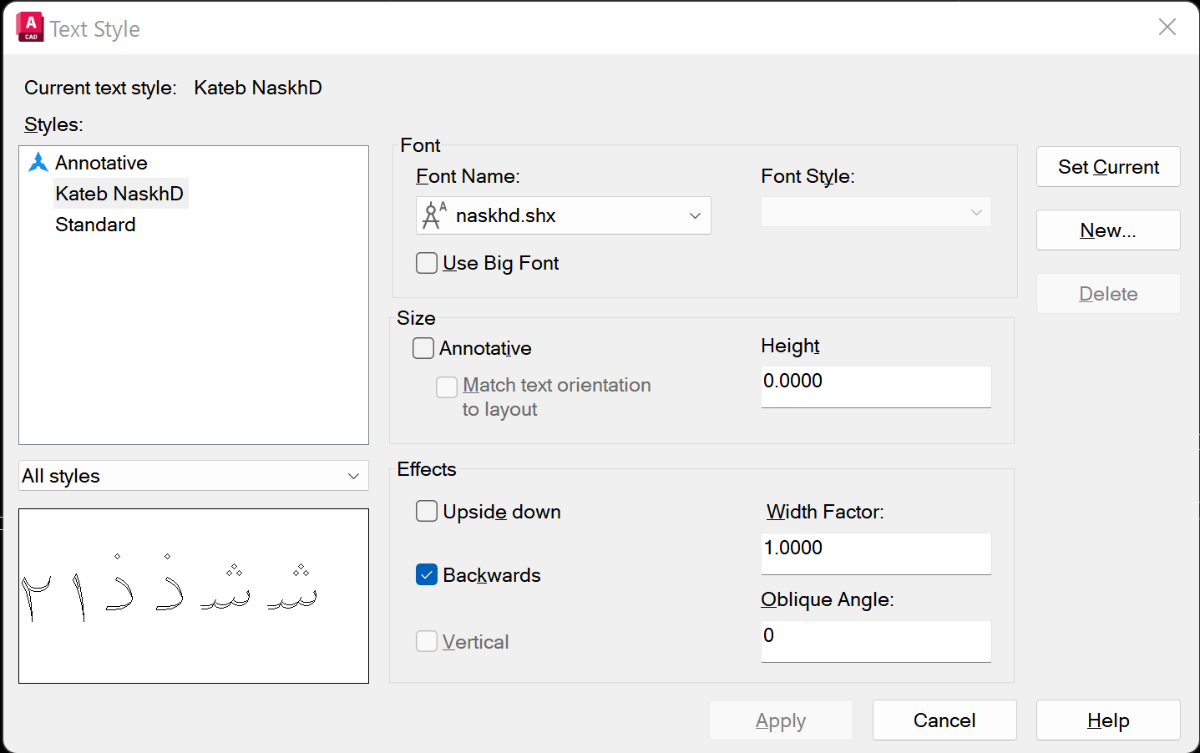
Task: Close the Text Style dialog
Action: click(x=1167, y=27)
